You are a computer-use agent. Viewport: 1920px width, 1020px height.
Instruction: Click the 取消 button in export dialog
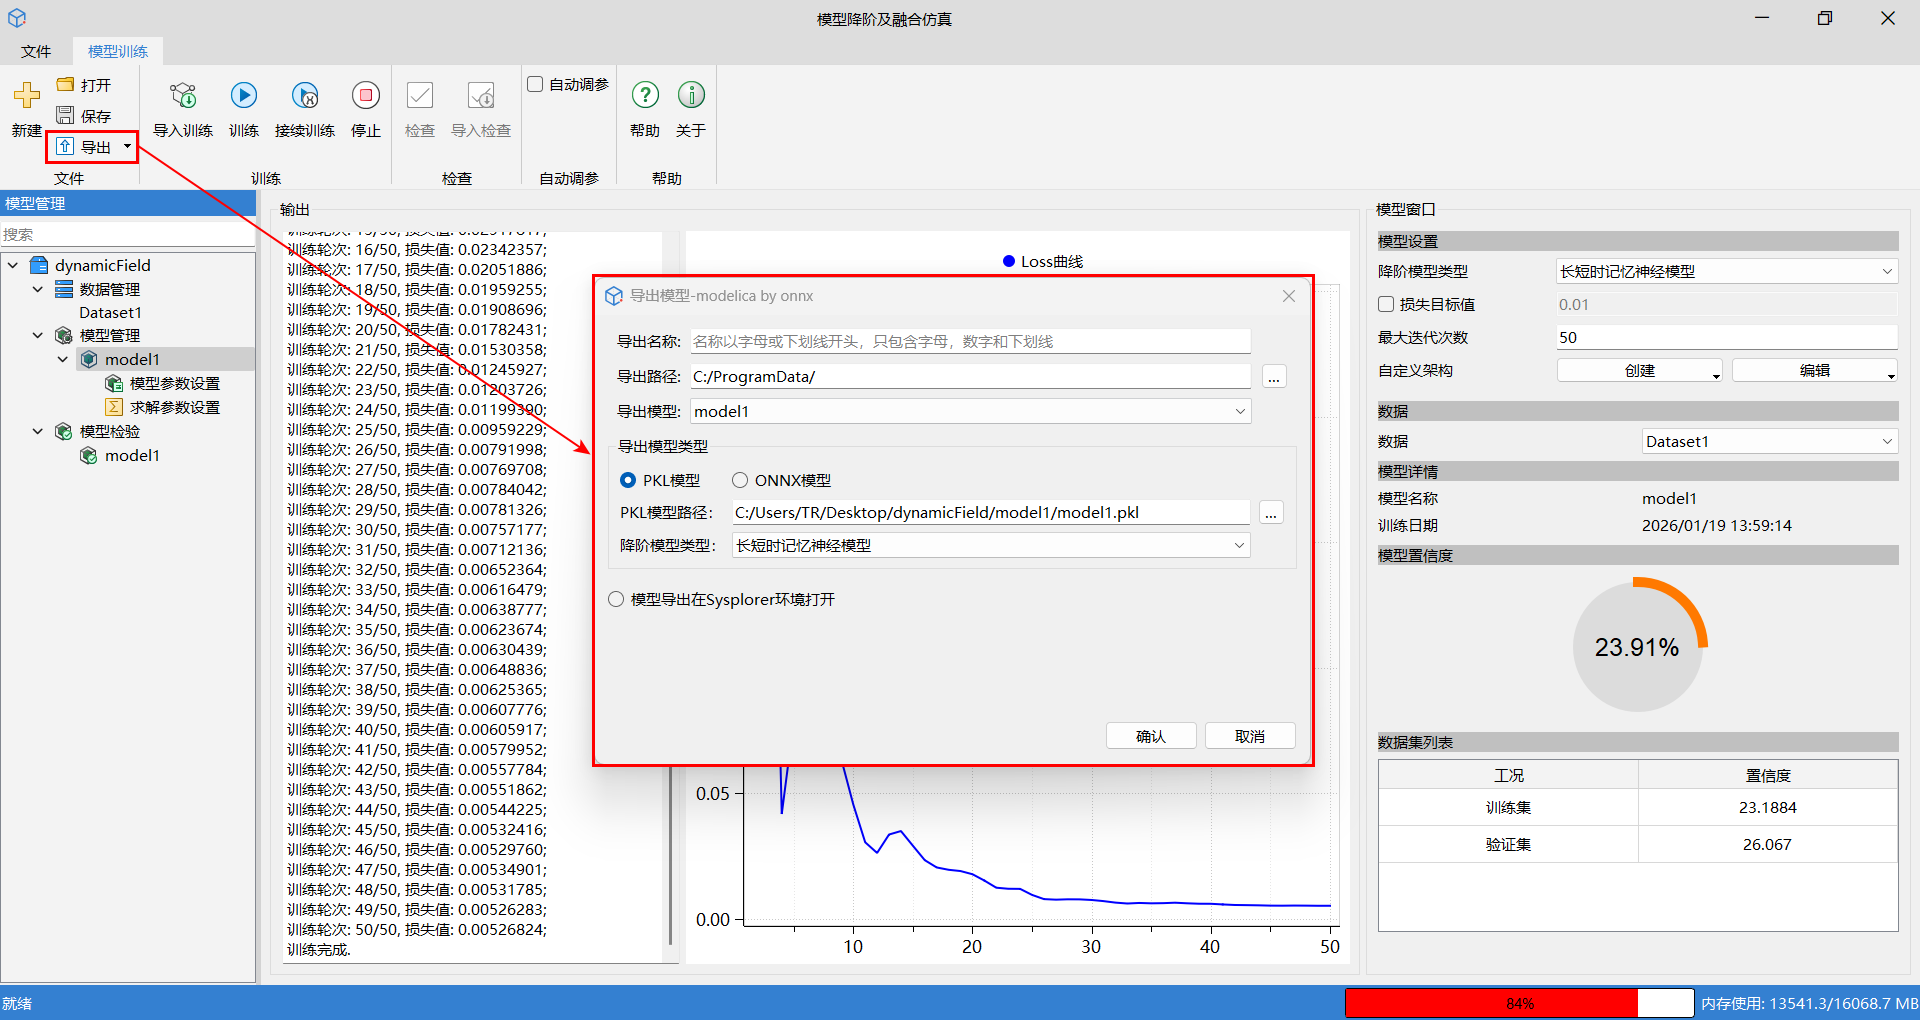click(1249, 737)
